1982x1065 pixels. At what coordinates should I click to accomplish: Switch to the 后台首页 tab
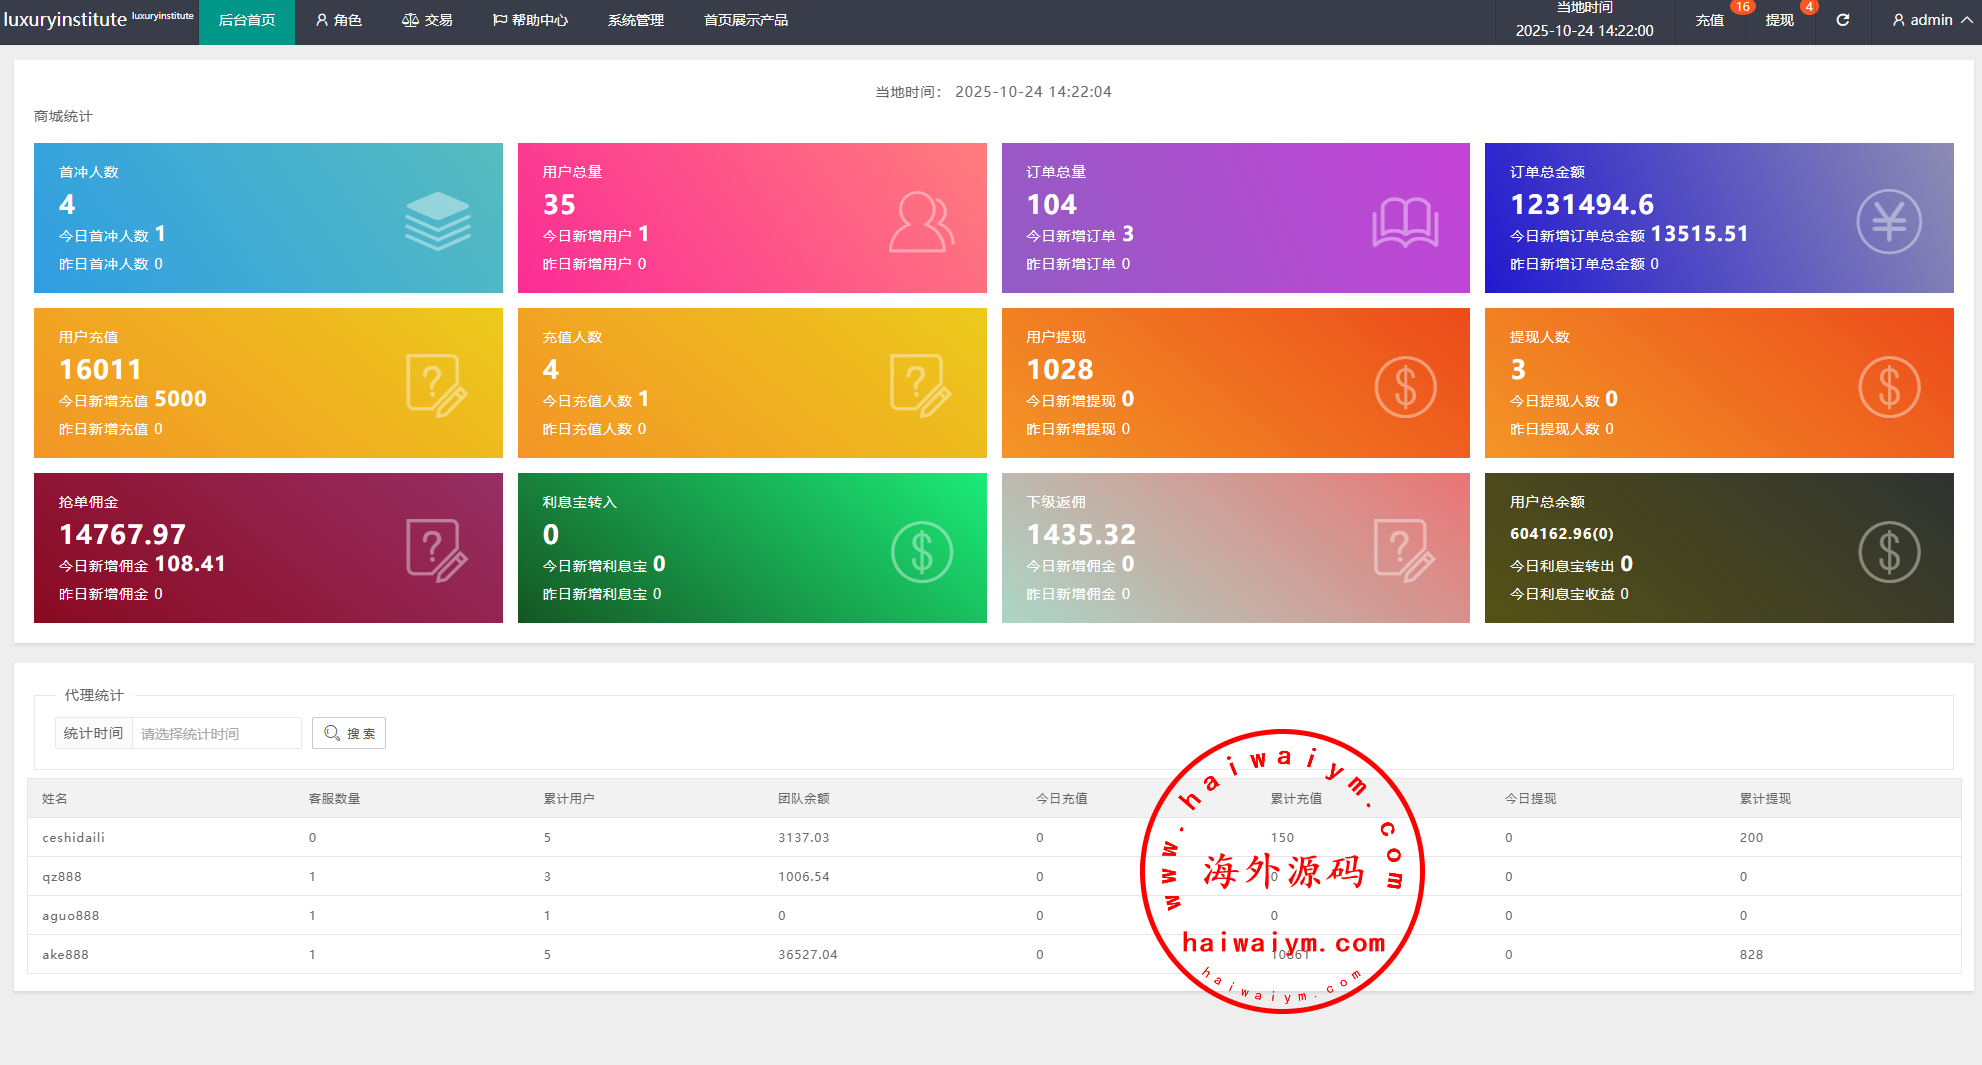click(x=247, y=20)
